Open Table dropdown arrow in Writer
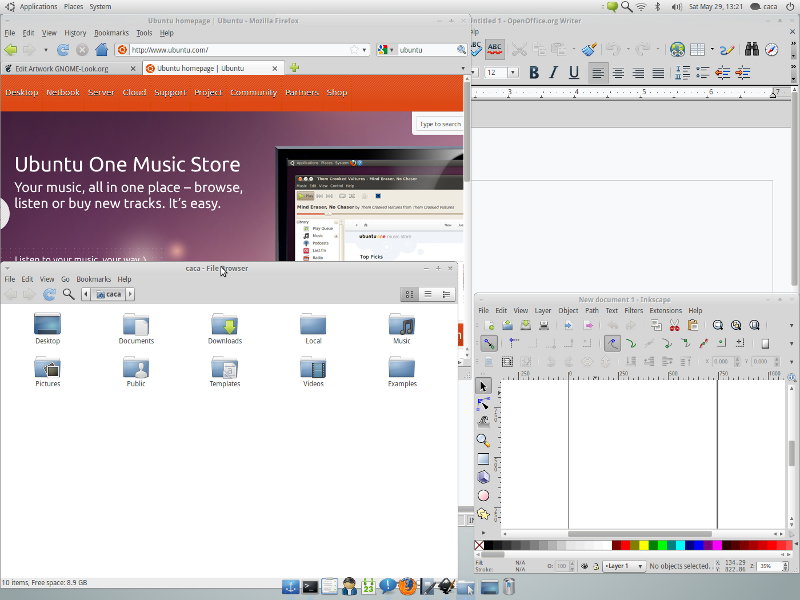The image size is (800, 600). pos(712,49)
